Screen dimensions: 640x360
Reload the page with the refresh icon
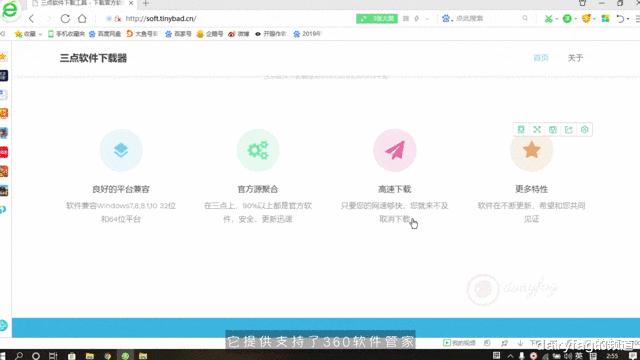[65, 18]
